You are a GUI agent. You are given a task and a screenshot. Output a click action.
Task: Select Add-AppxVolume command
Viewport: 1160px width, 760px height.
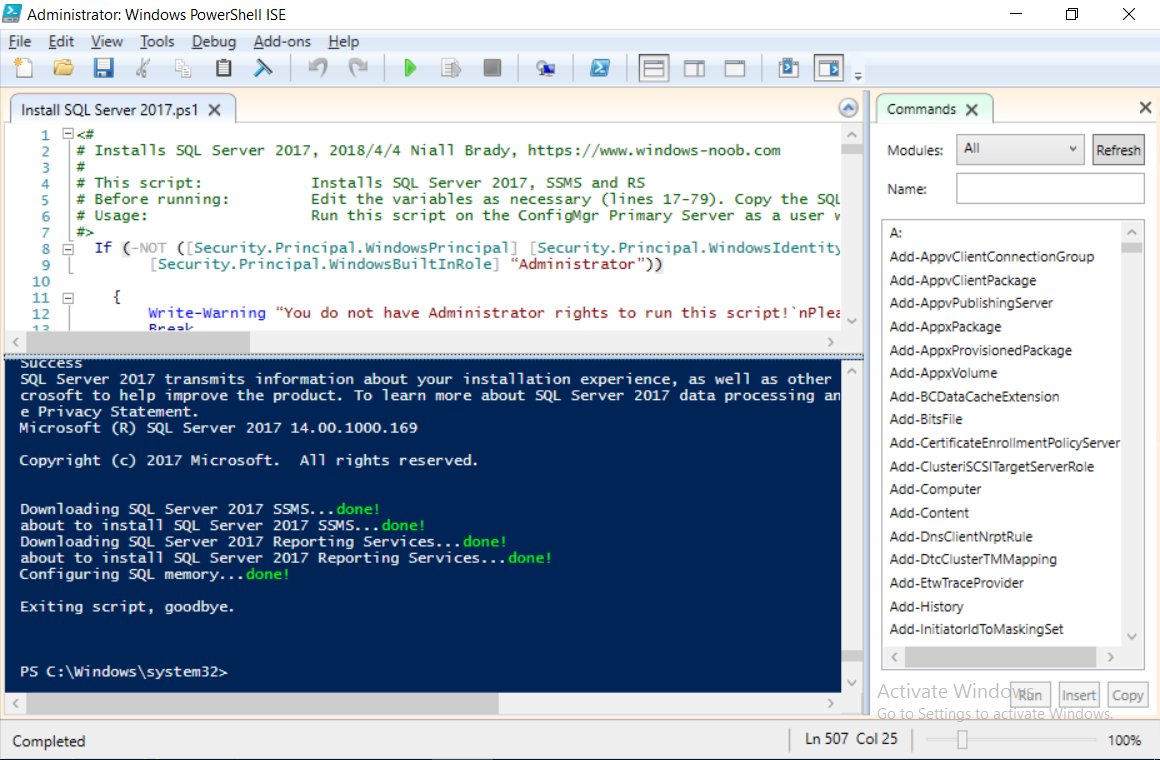point(943,373)
